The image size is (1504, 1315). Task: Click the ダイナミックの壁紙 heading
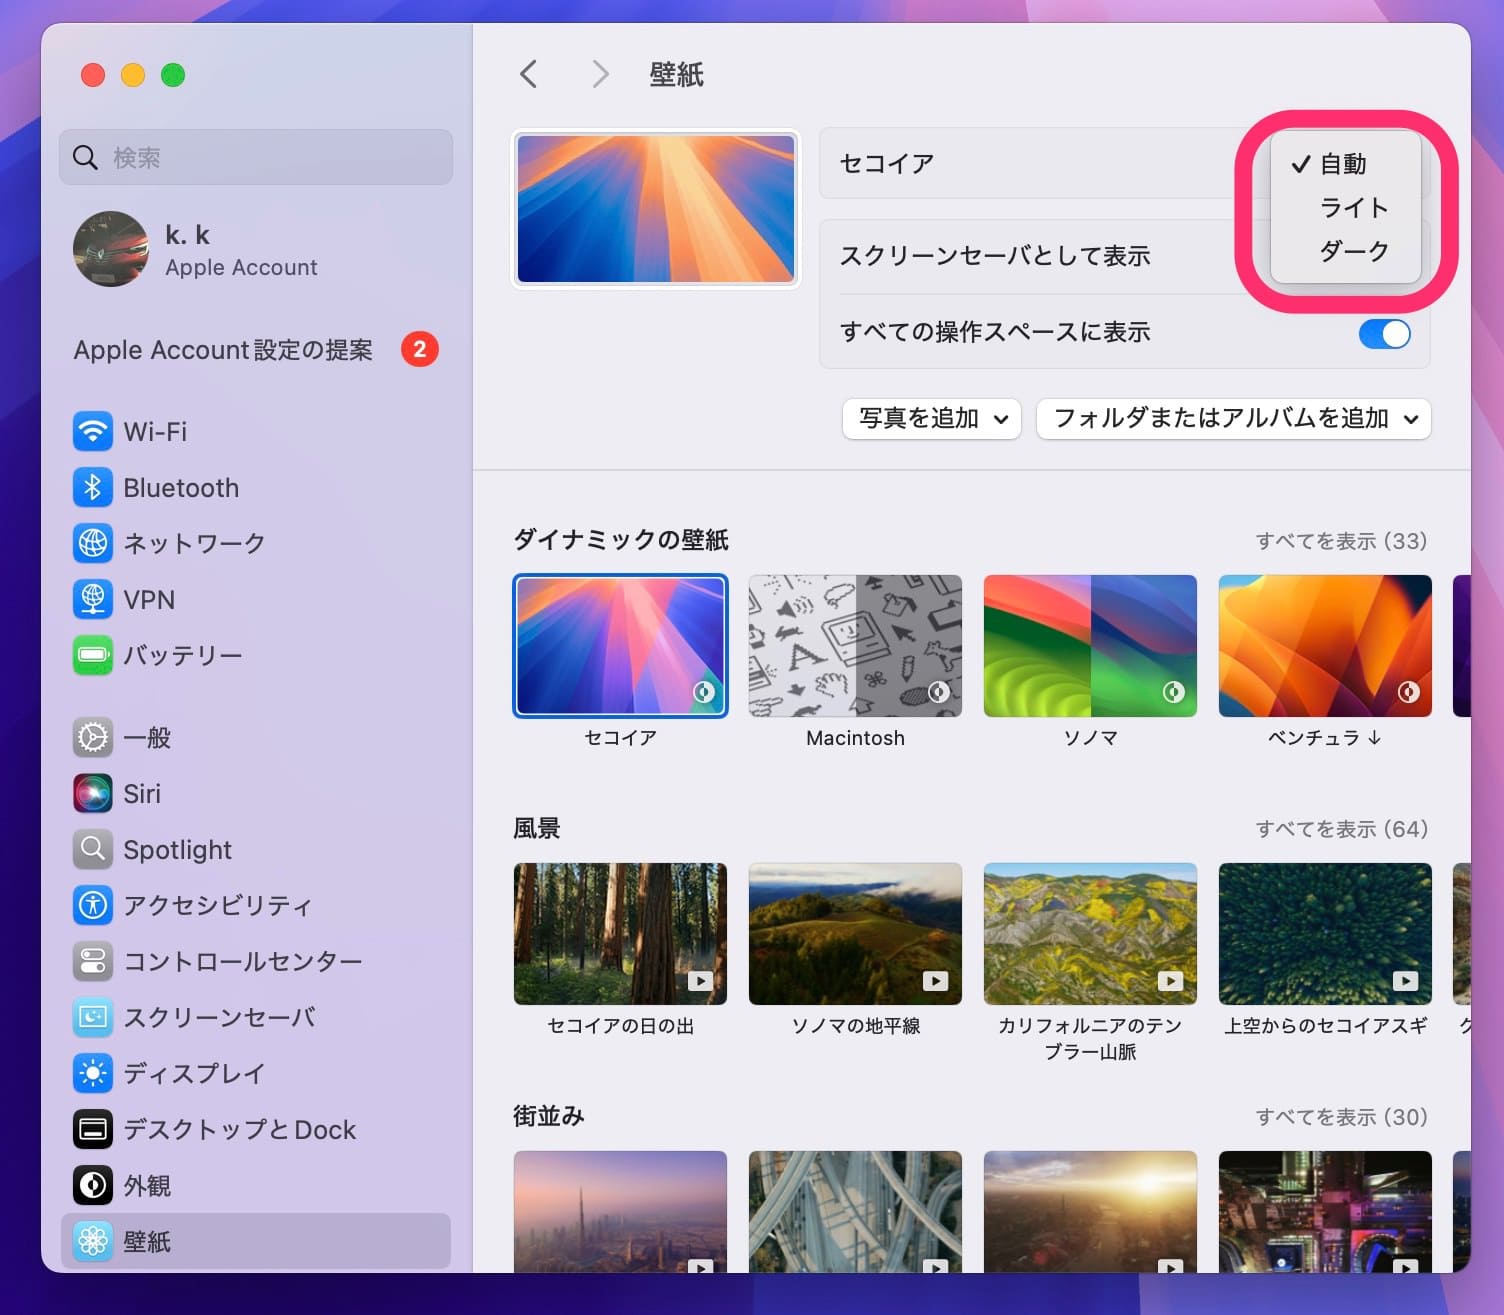(621, 540)
